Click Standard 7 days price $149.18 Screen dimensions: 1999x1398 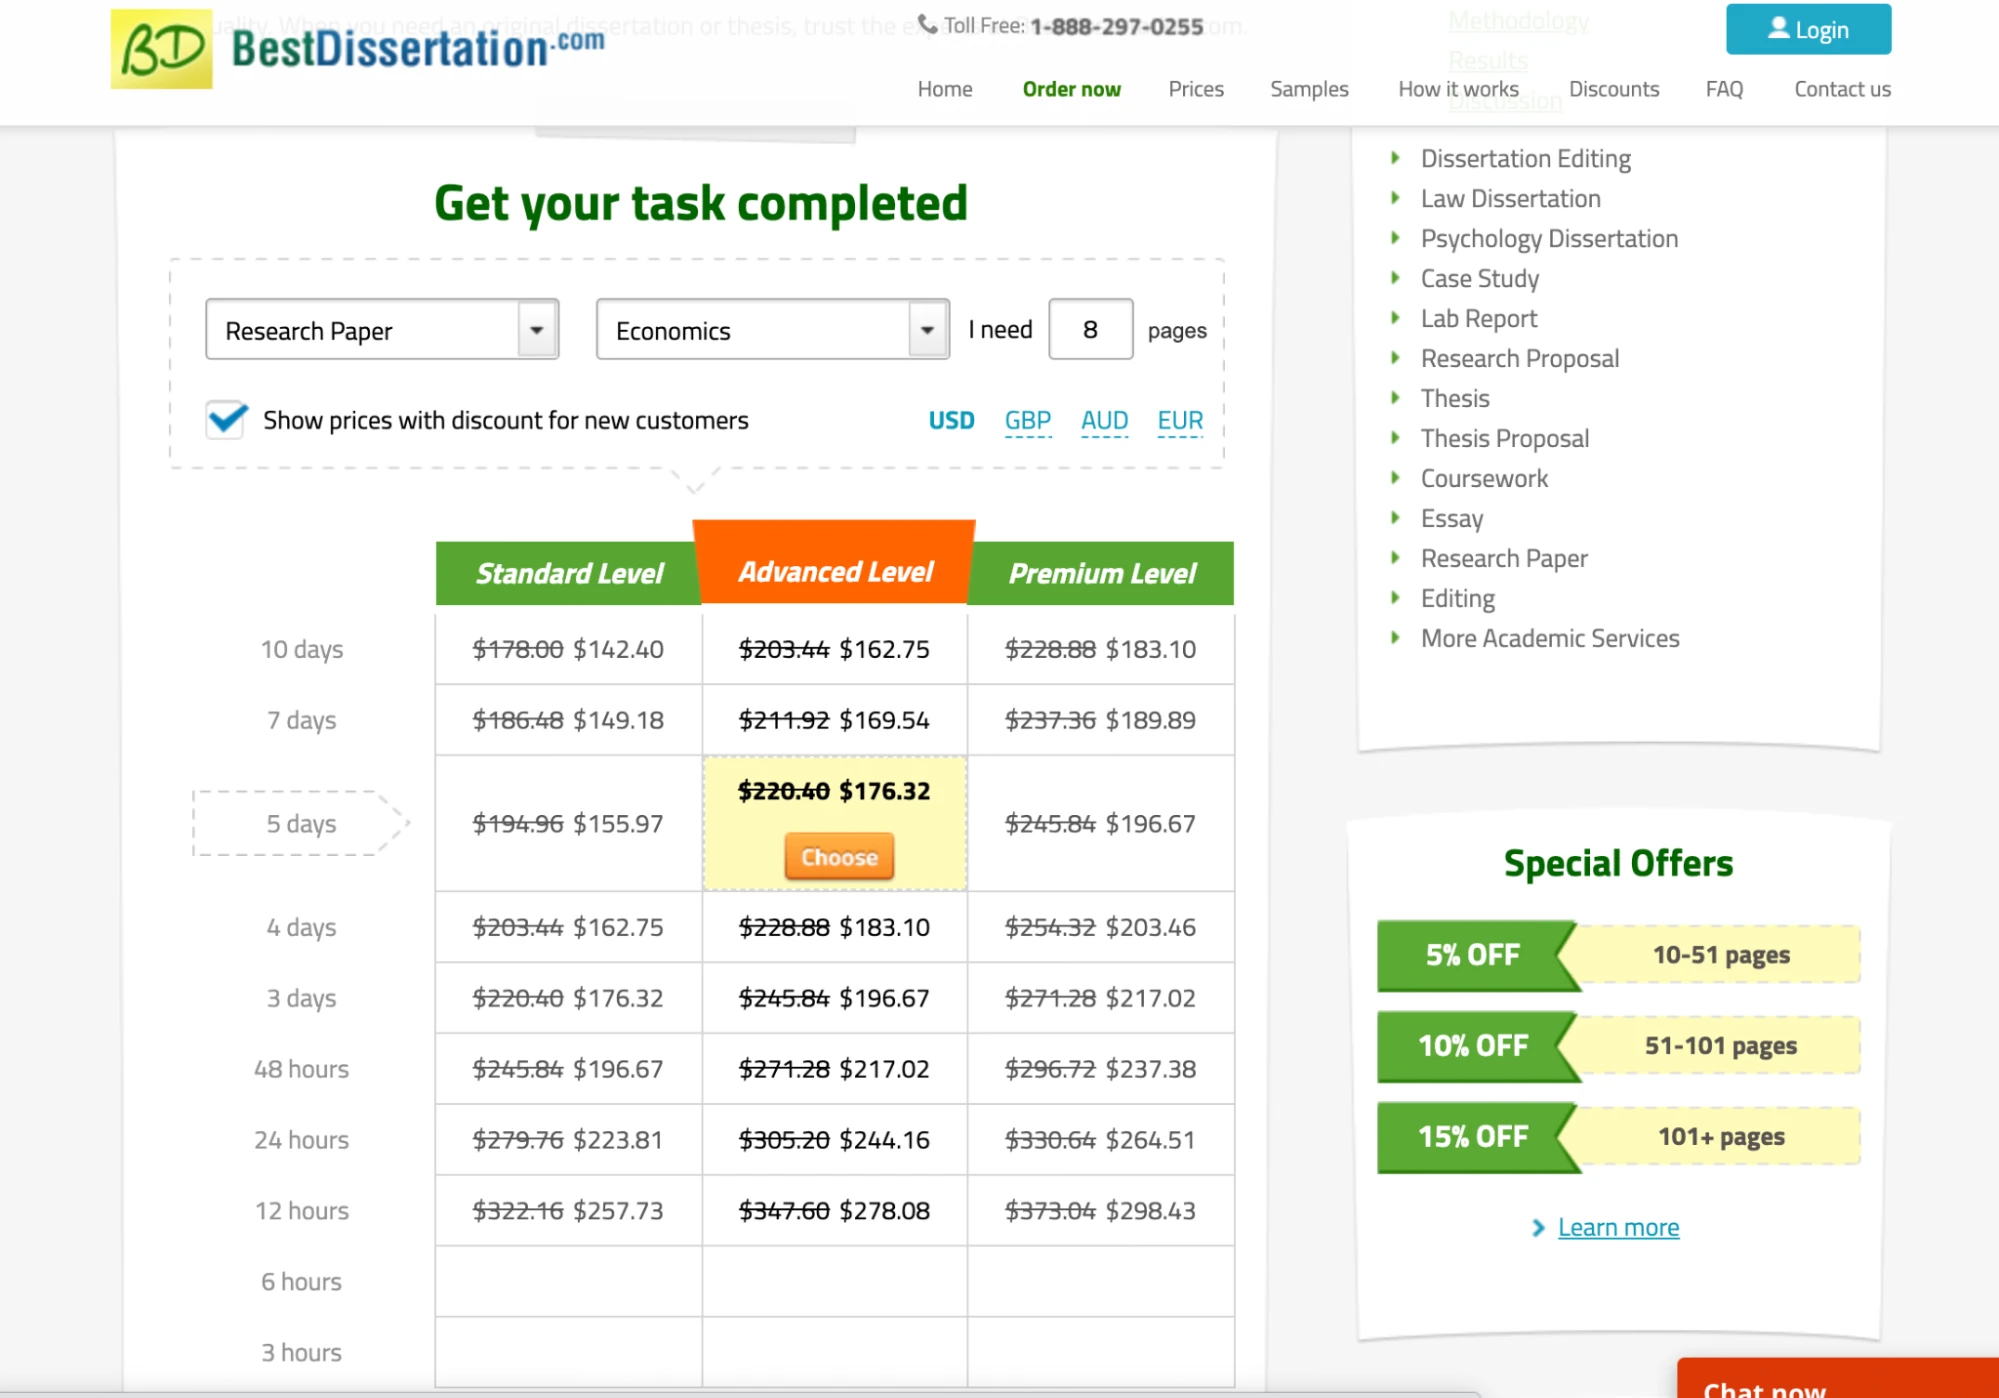618,721
